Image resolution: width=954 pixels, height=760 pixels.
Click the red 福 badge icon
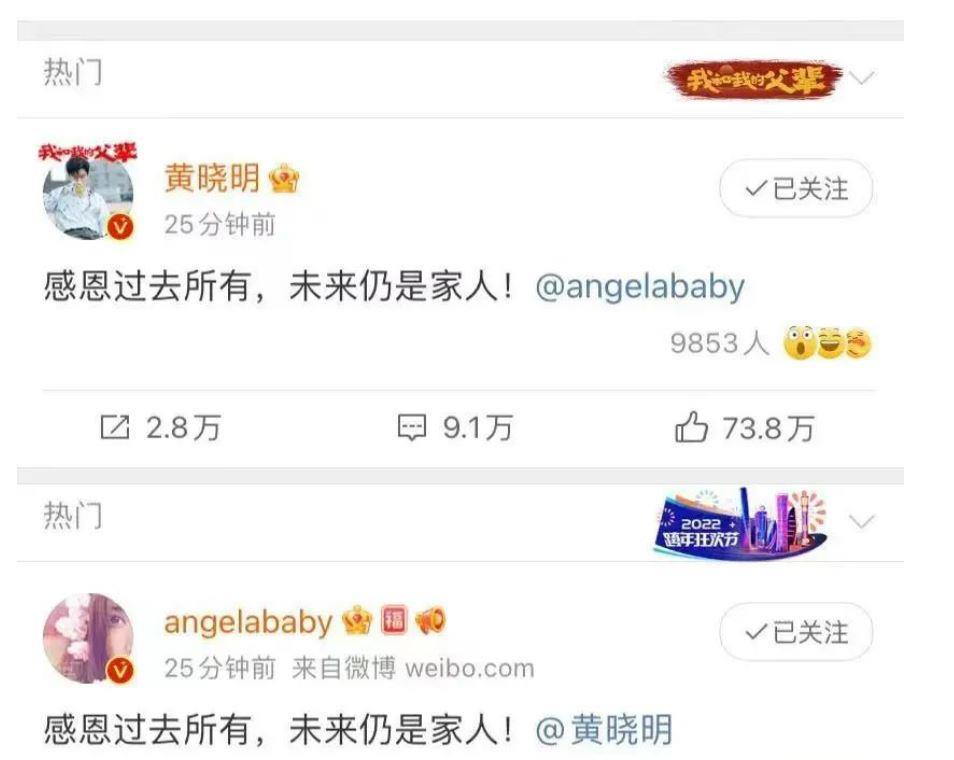[393, 621]
